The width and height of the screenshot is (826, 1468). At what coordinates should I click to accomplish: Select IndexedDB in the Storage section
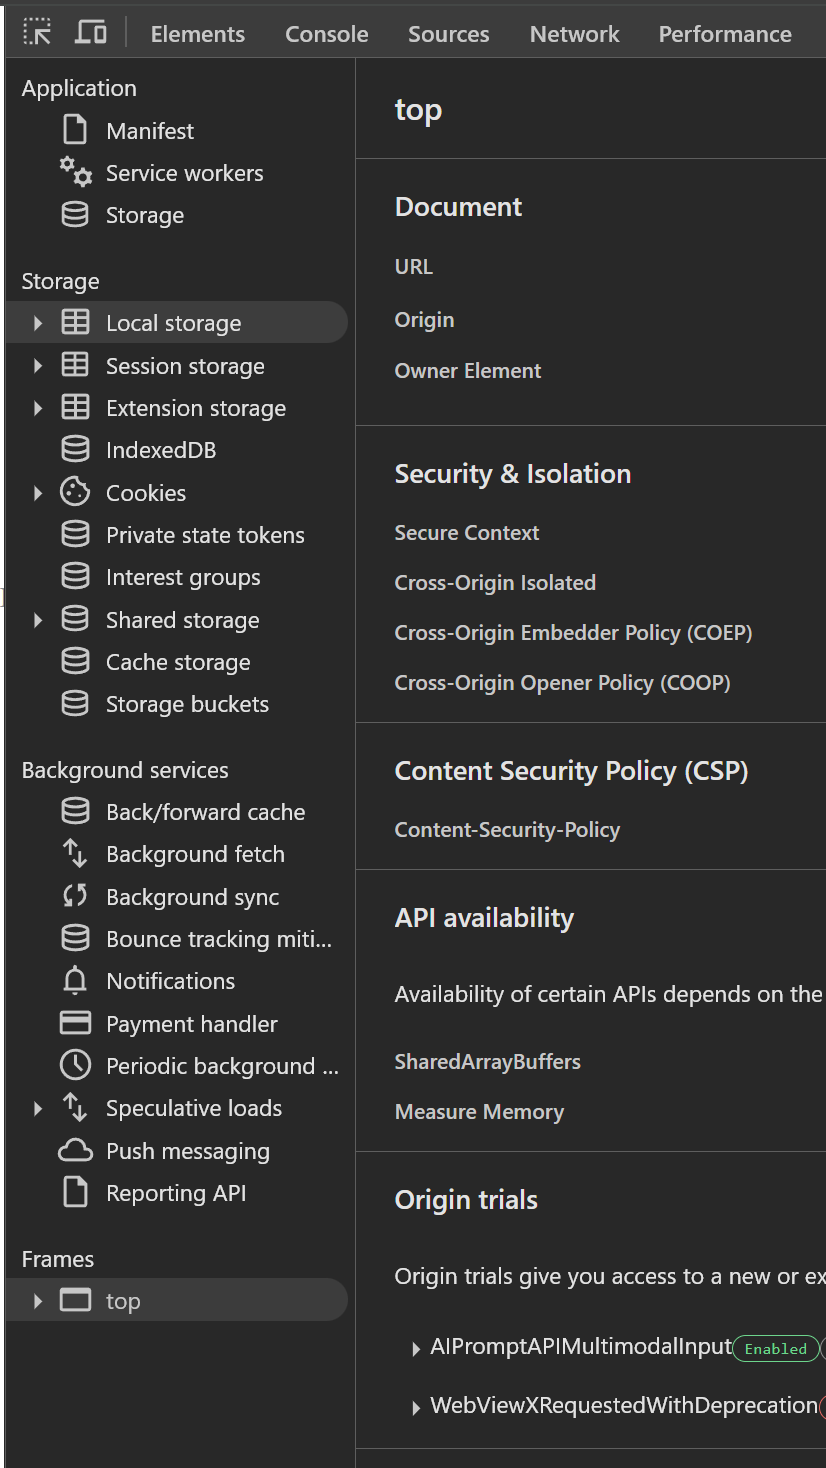tap(160, 450)
